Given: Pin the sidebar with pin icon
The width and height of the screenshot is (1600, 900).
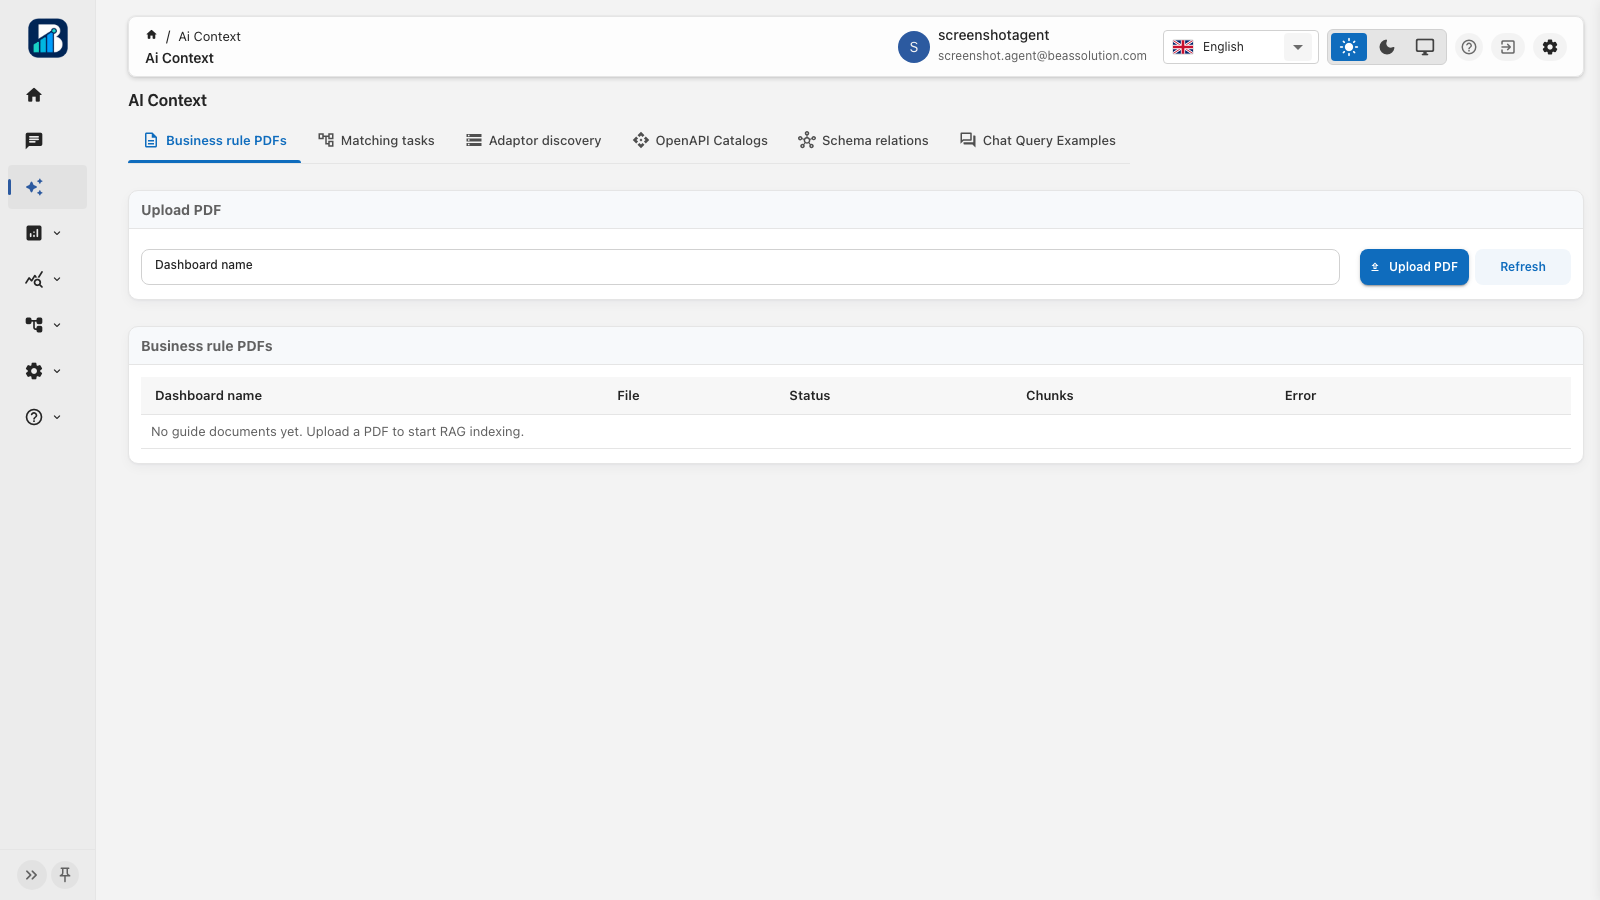Looking at the screenshot, I should tap(65, 875).
